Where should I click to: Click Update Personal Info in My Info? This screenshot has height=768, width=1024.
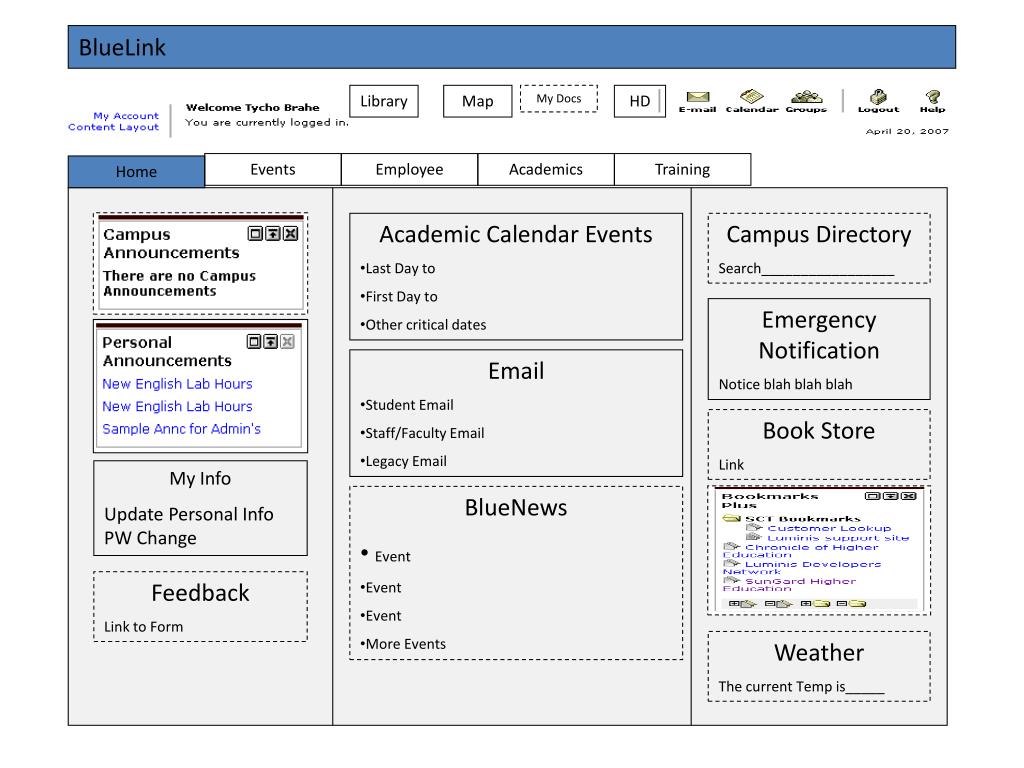189,515
